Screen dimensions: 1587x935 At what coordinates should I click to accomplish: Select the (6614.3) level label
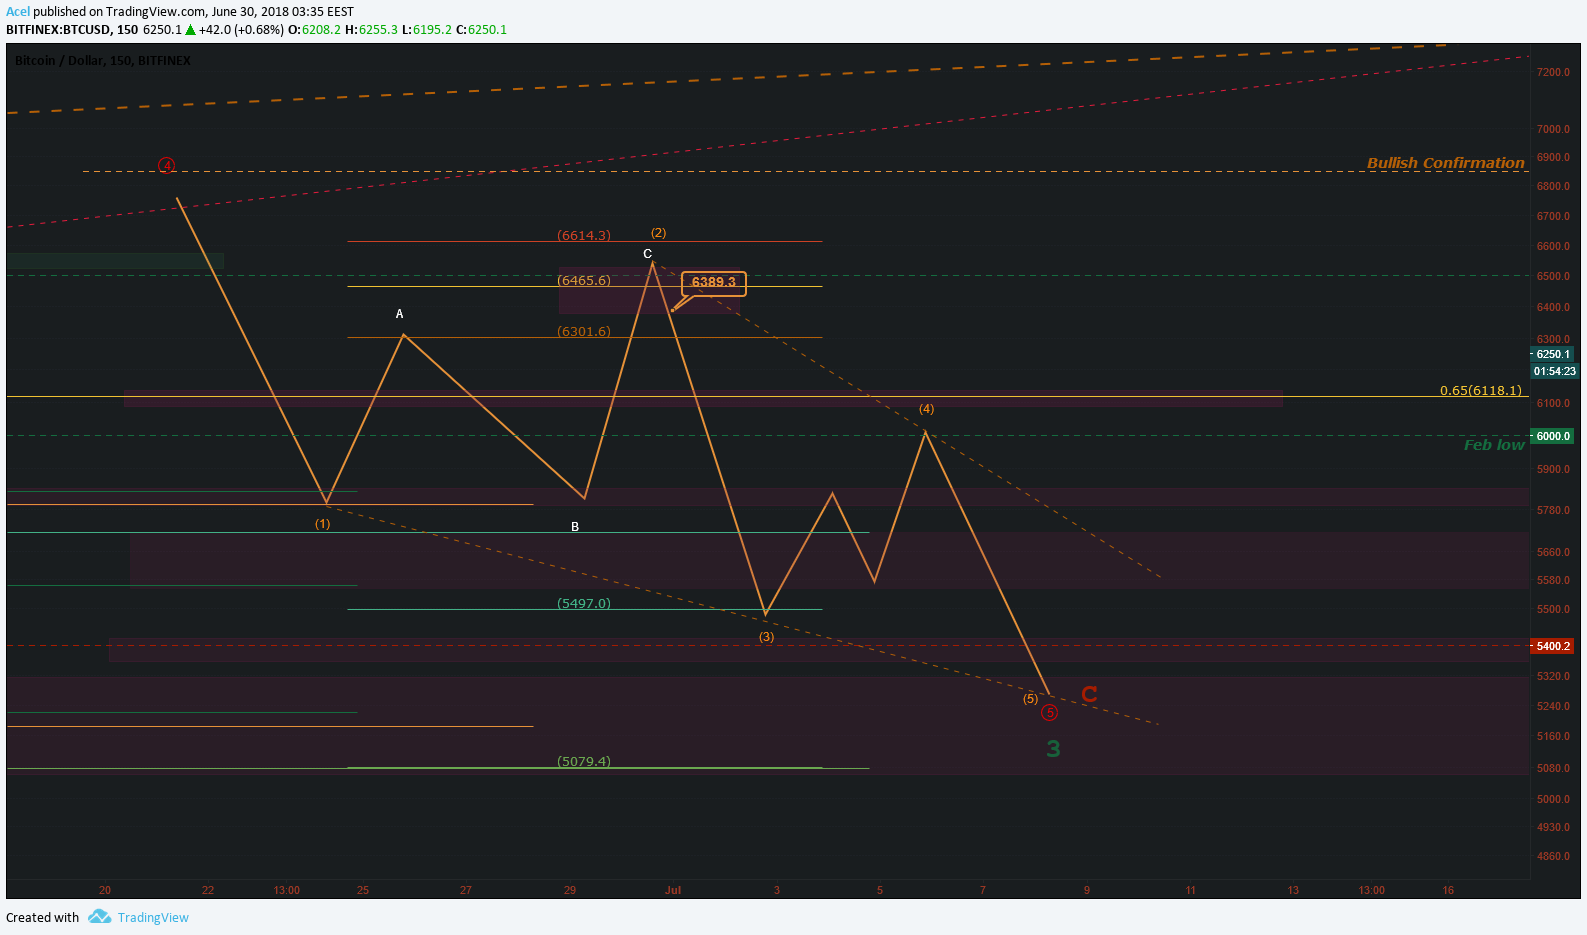tap(584, 235)
